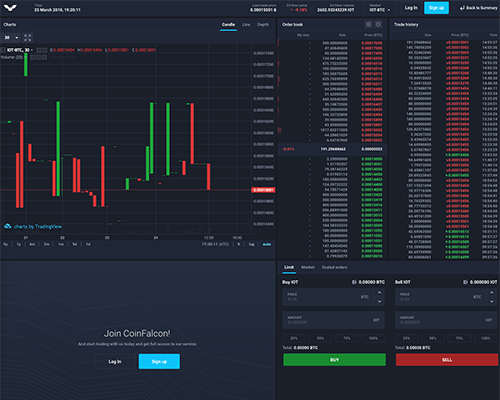The height and width of the screenshot is (400, 500).
Task: Click Log in under Join CoinFalcon
Action: (x=115, y=362)
